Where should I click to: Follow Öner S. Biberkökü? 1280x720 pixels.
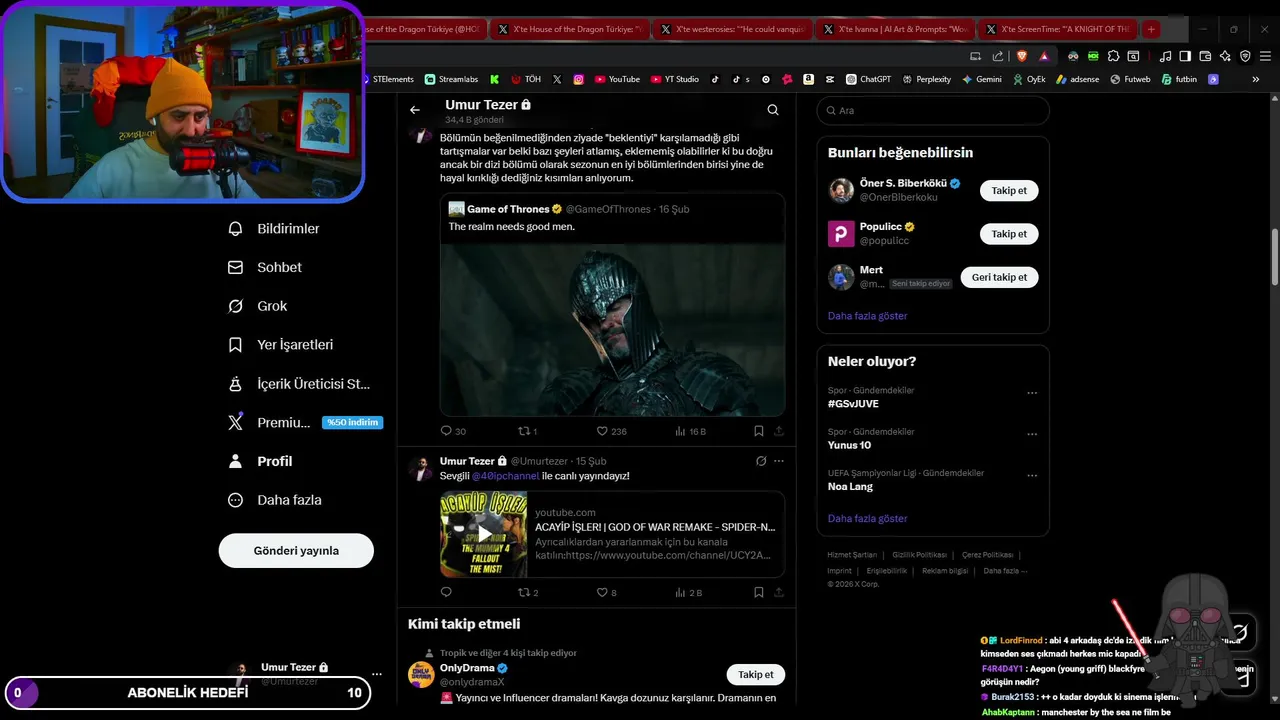coord(1009,190)
